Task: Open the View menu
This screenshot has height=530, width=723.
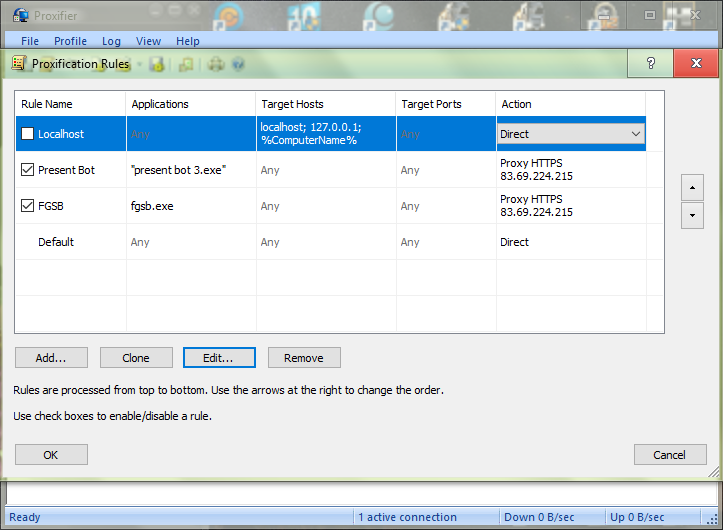Action: 148,41
